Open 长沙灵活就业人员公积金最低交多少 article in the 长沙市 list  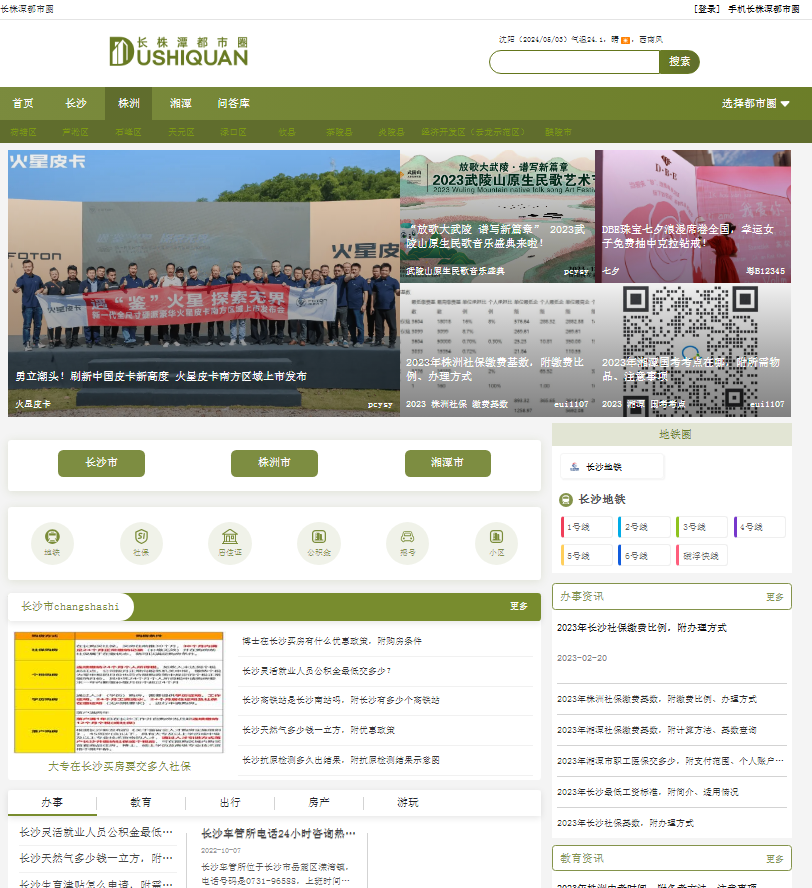[x=317, y=671]
